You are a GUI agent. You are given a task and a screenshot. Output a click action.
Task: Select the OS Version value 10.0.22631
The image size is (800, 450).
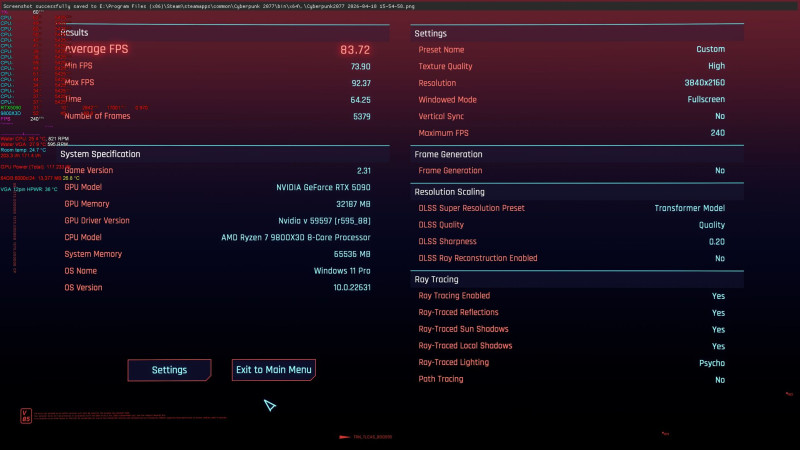(x=352, y=287)
